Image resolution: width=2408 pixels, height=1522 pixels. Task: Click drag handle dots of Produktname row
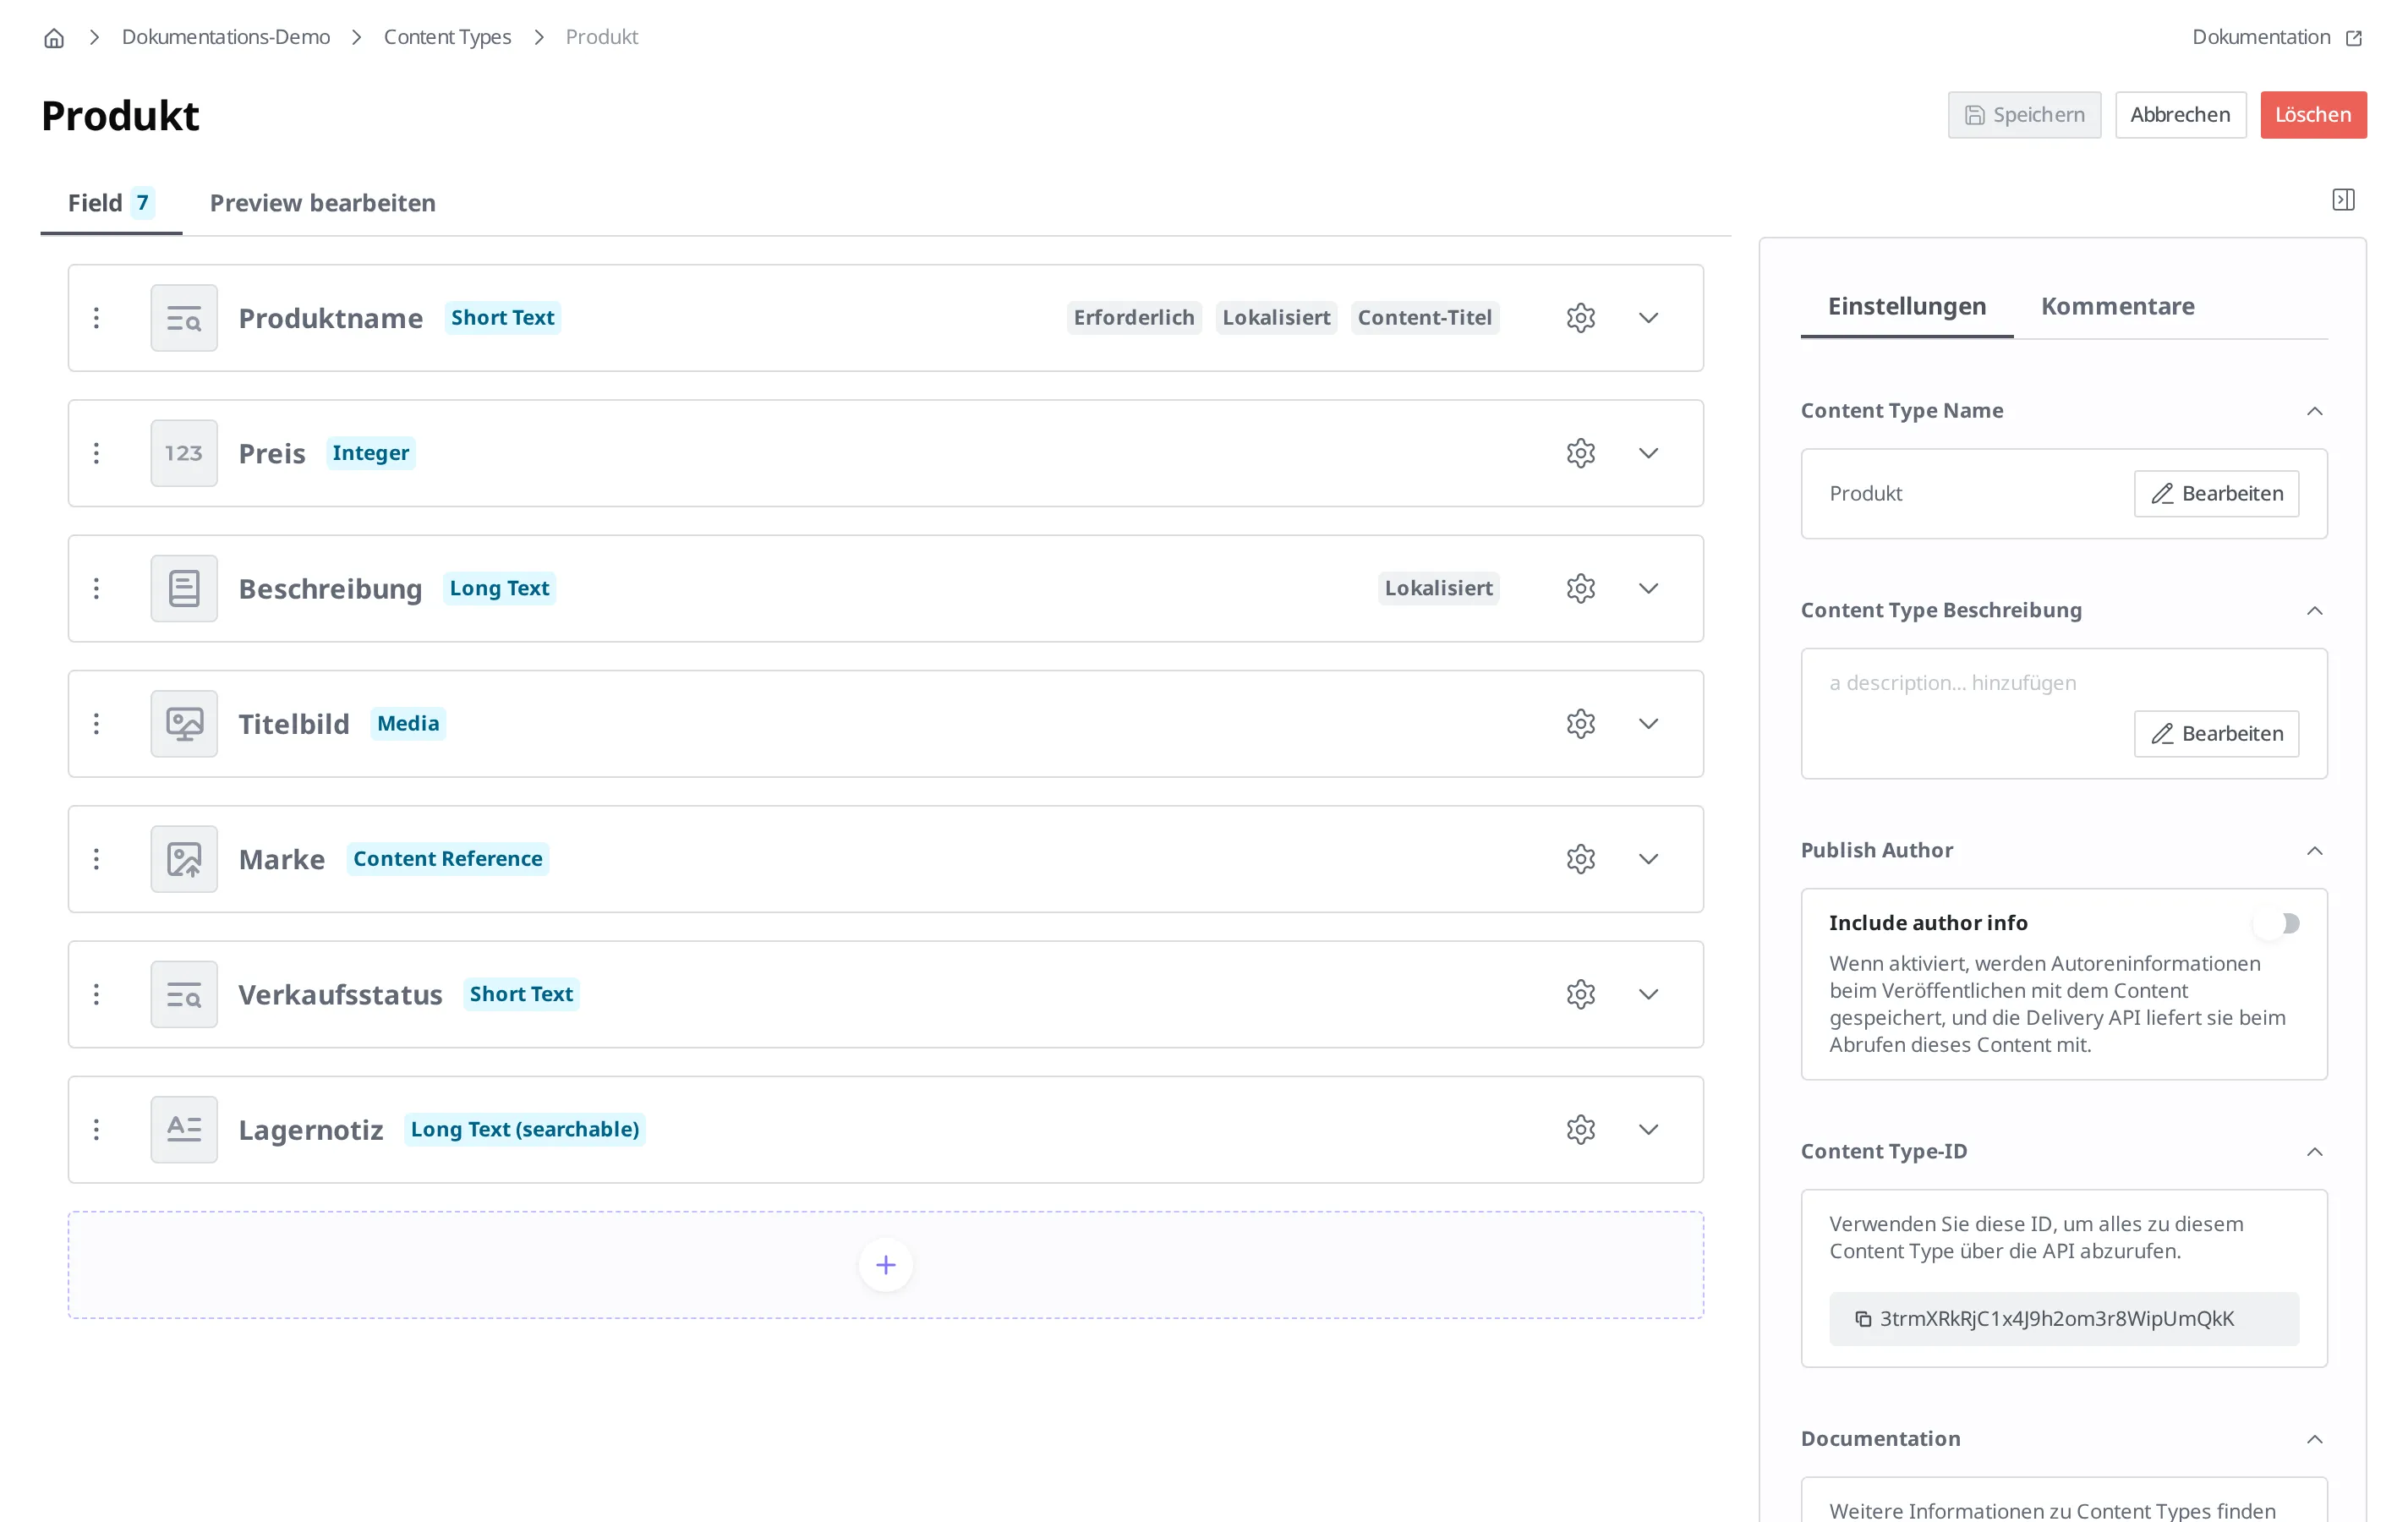pos(96,318)
